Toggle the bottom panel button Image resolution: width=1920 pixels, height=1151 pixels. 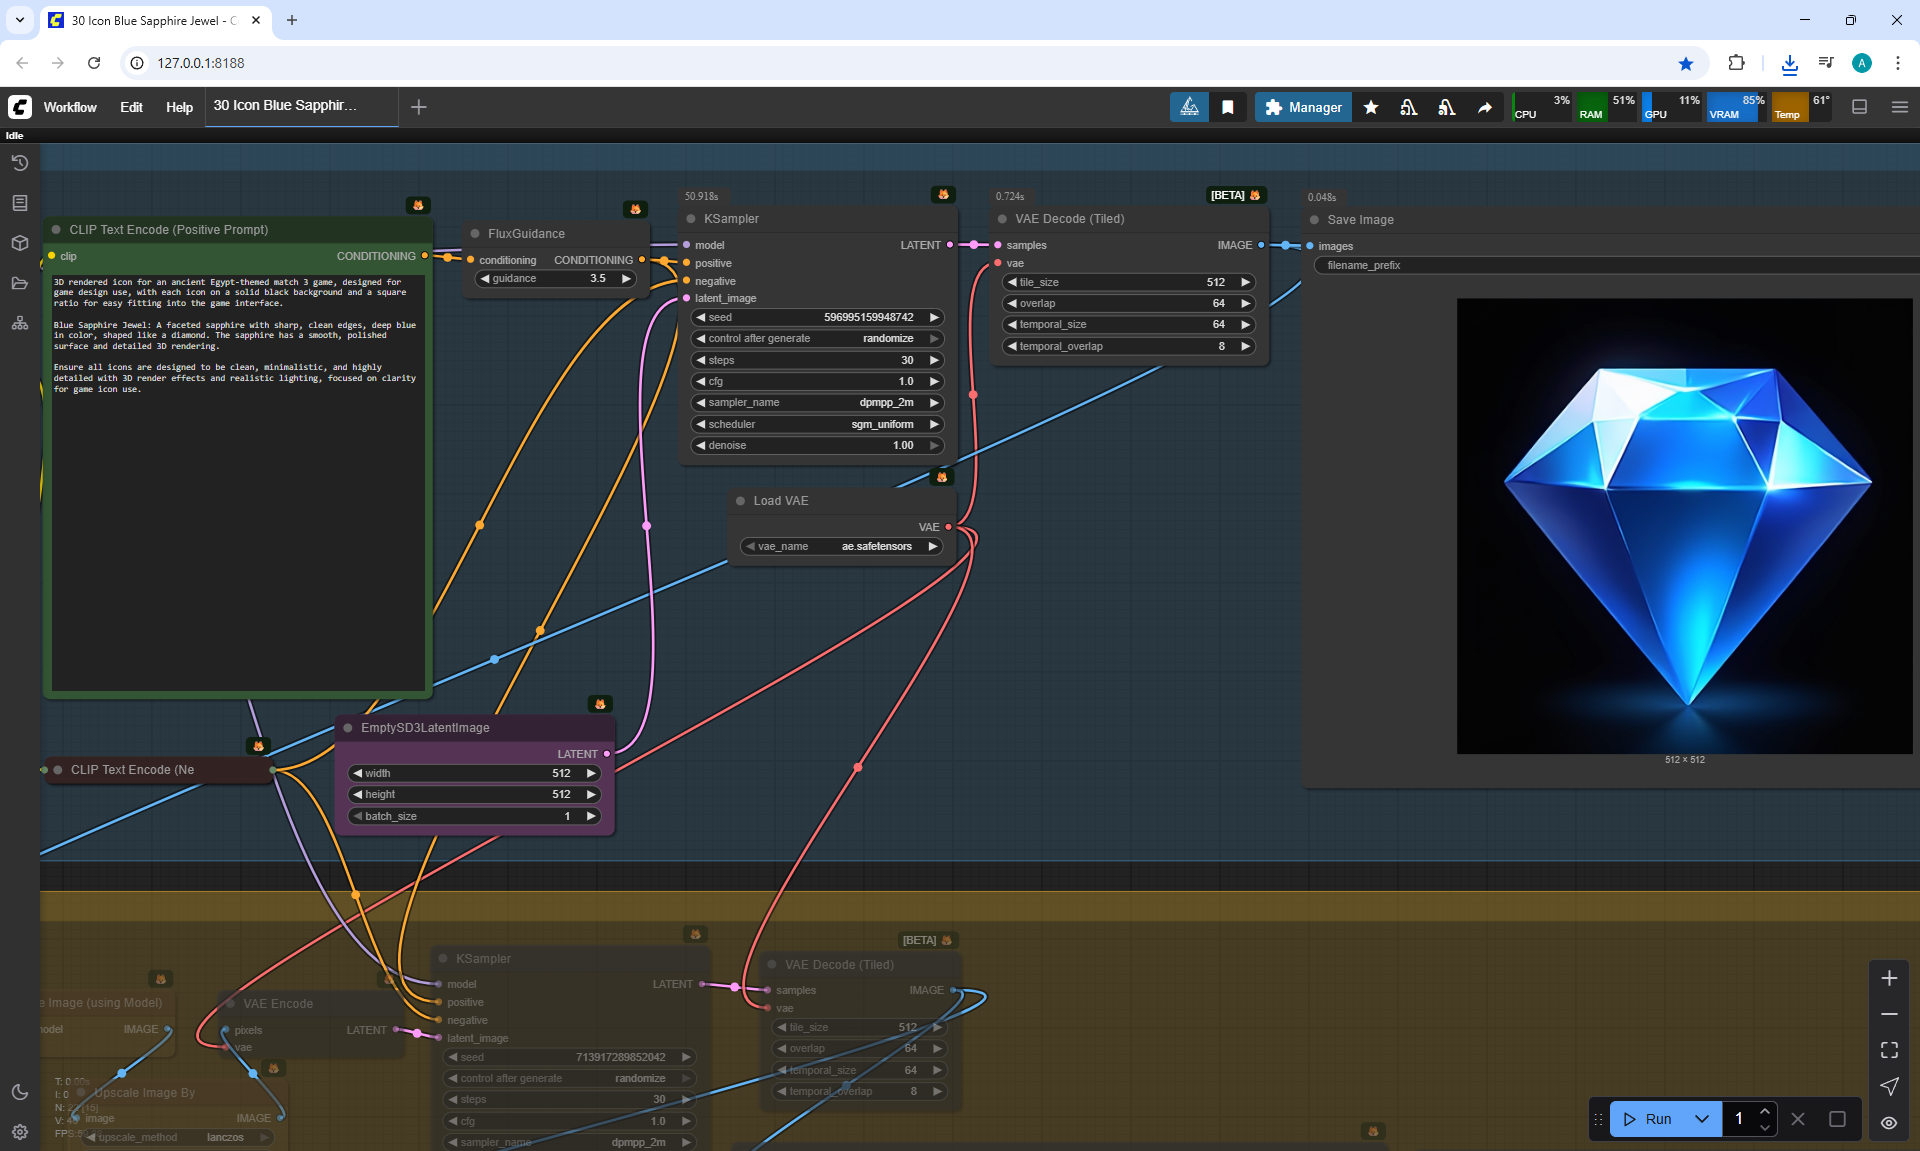tap(1860, 107)
